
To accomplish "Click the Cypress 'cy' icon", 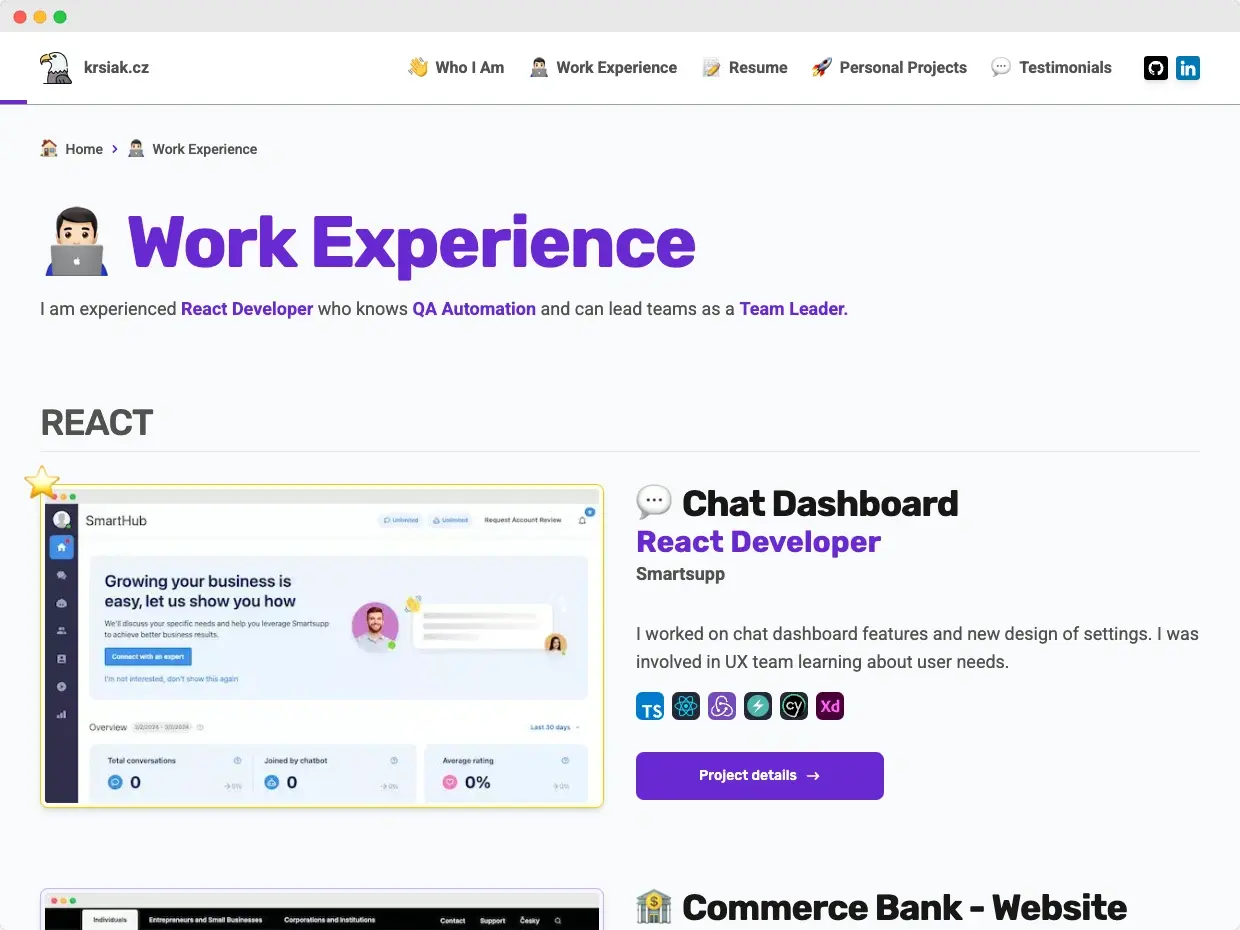I will coord(794,707).
